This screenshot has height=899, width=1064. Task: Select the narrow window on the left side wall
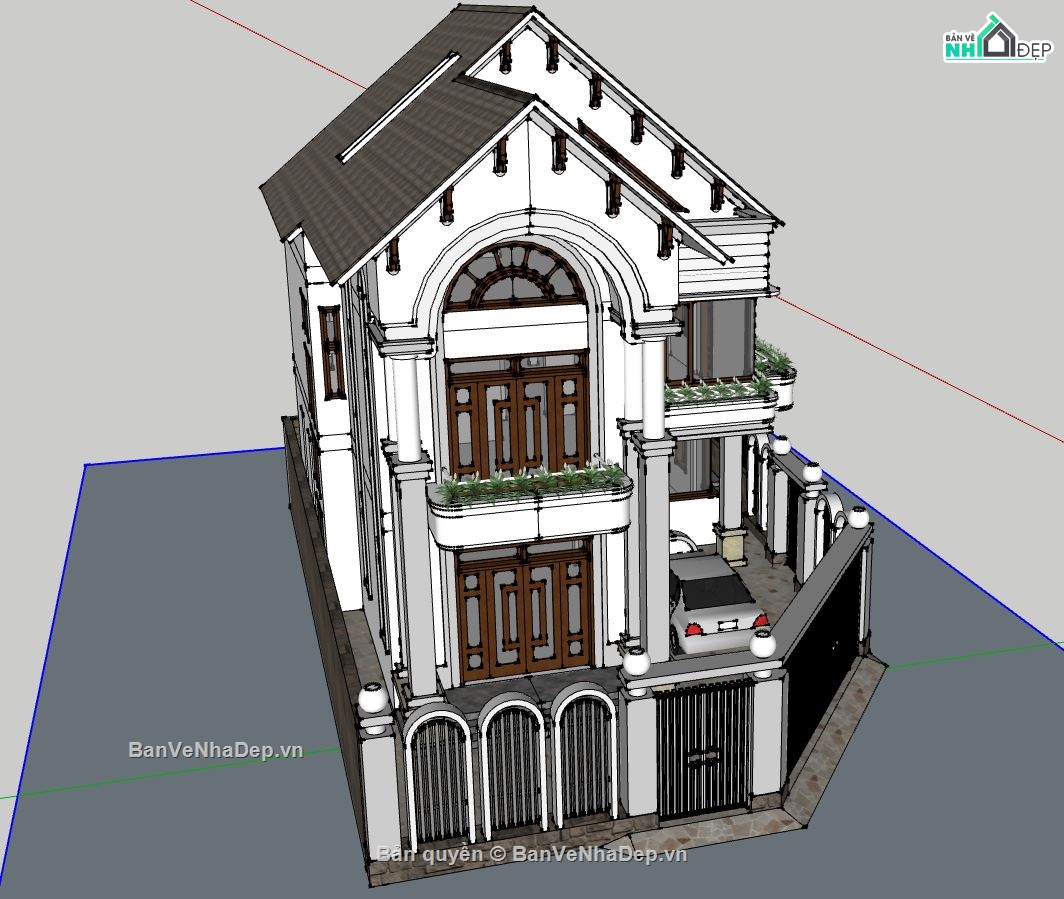tap(330, 350)
